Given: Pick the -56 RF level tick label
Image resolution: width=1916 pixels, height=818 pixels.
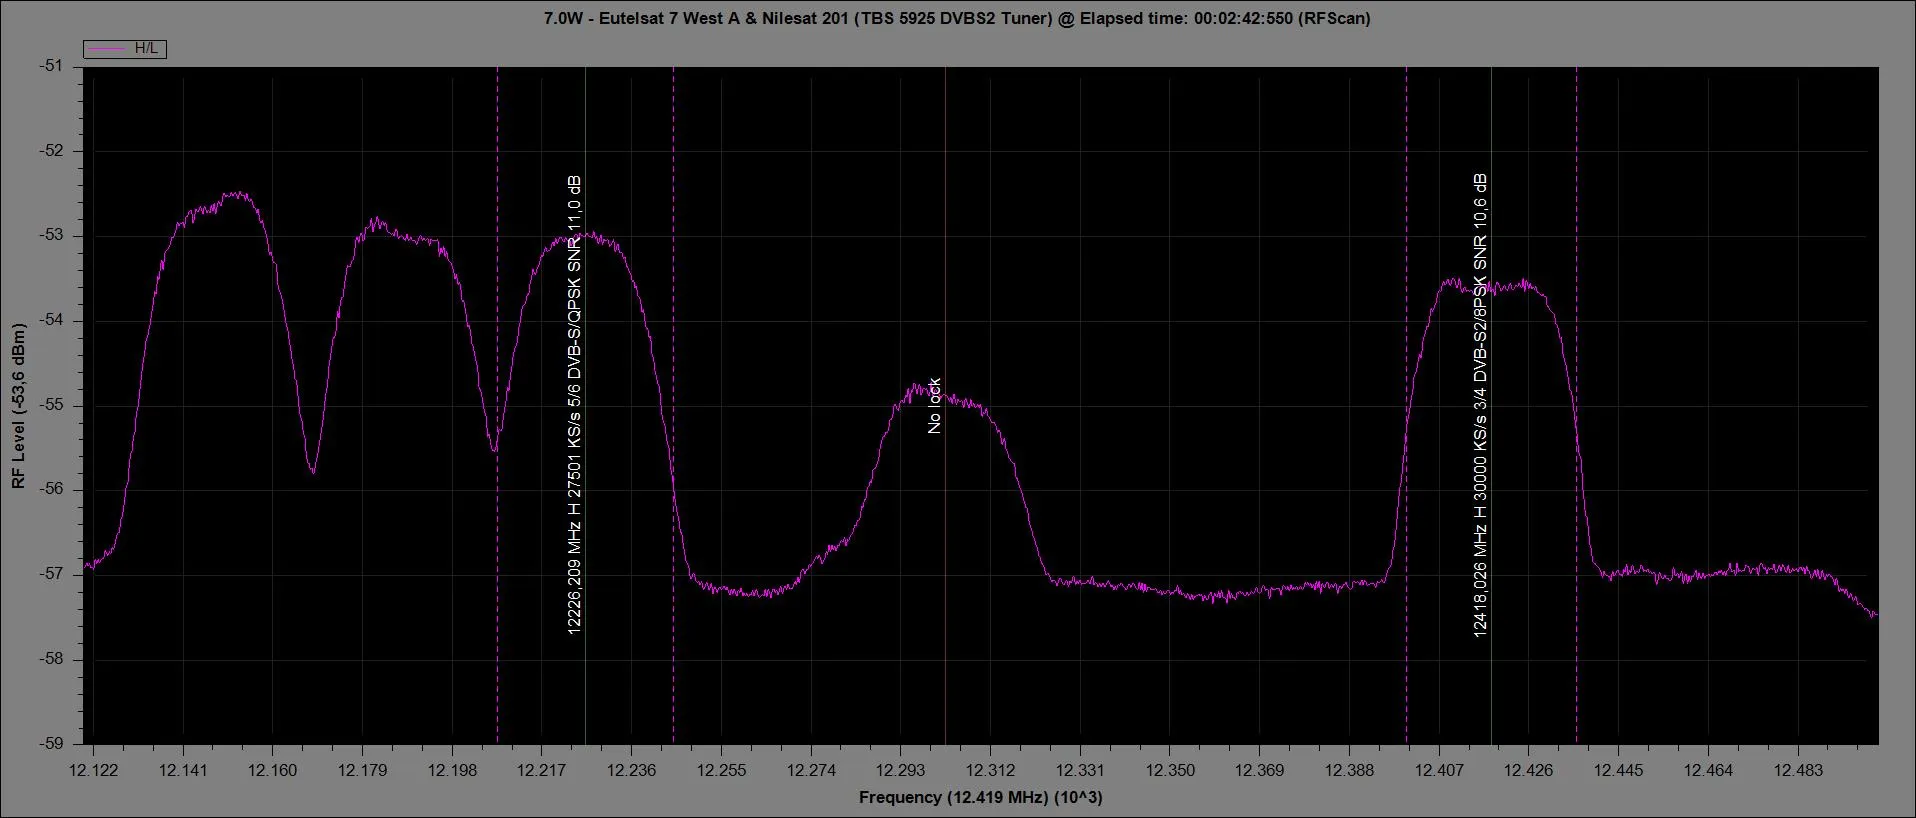Looking at the screenshot, I should (51, 490).
